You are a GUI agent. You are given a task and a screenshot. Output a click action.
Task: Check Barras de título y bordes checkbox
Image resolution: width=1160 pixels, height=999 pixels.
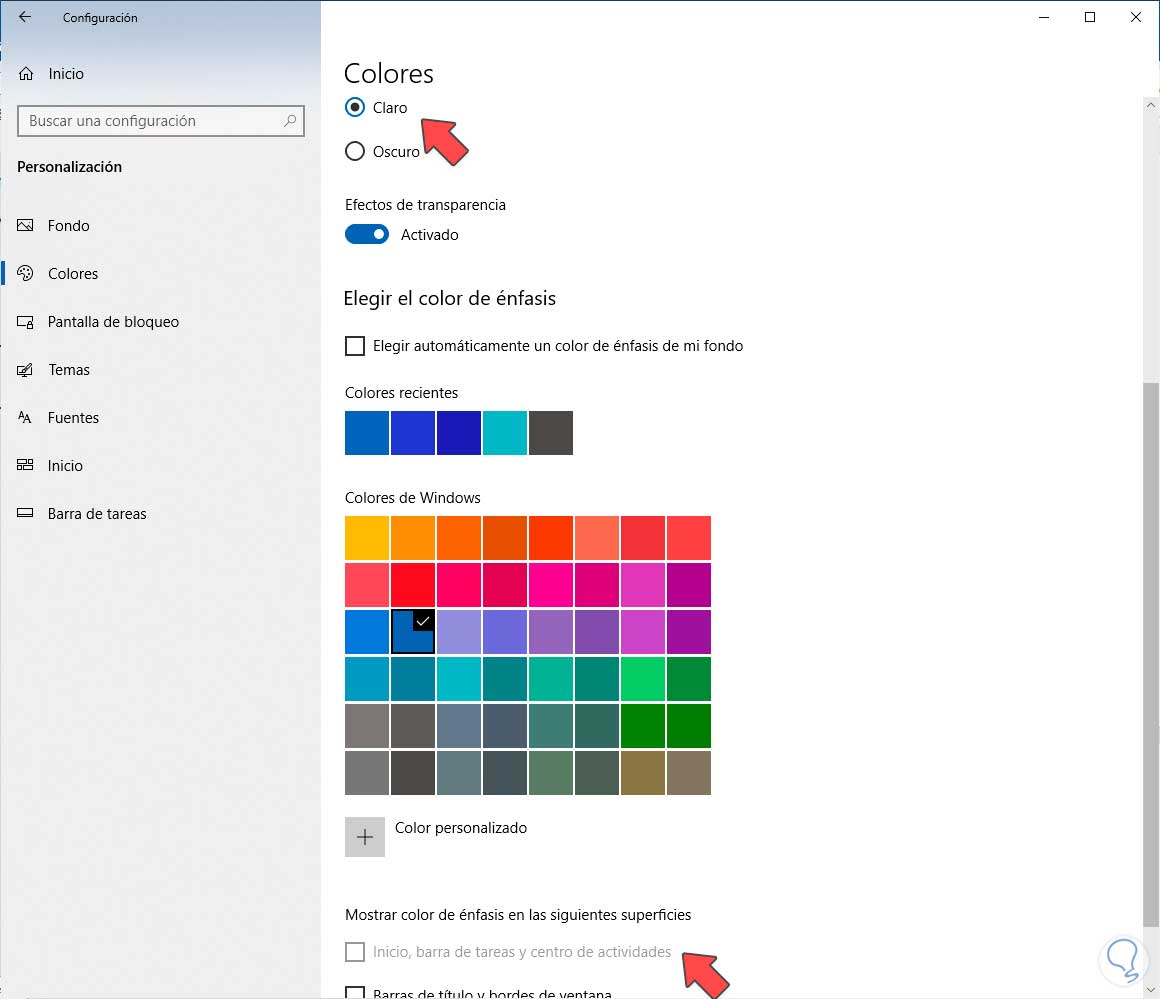click(x=355, y=992)
